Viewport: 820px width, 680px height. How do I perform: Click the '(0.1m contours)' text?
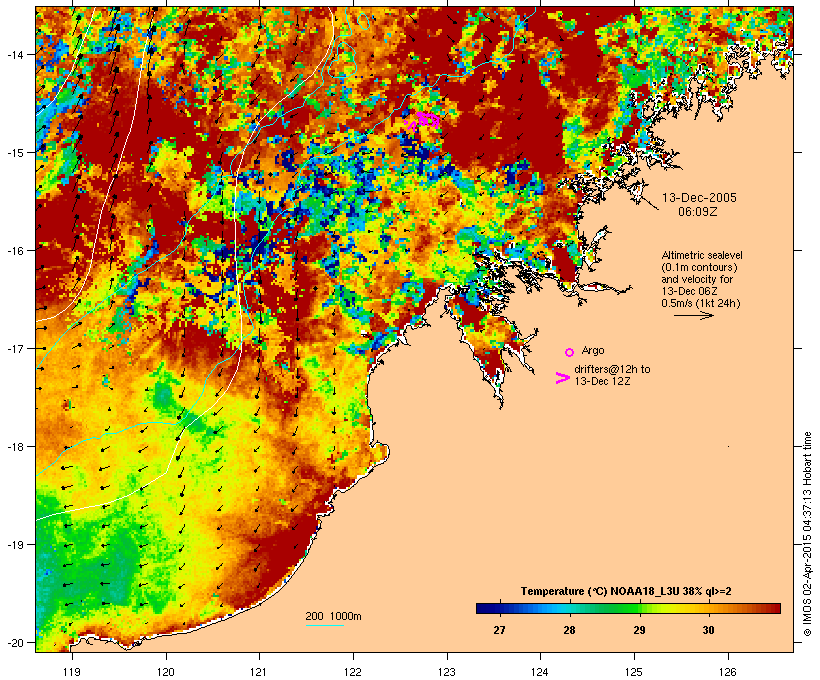(x=699, y=267)
